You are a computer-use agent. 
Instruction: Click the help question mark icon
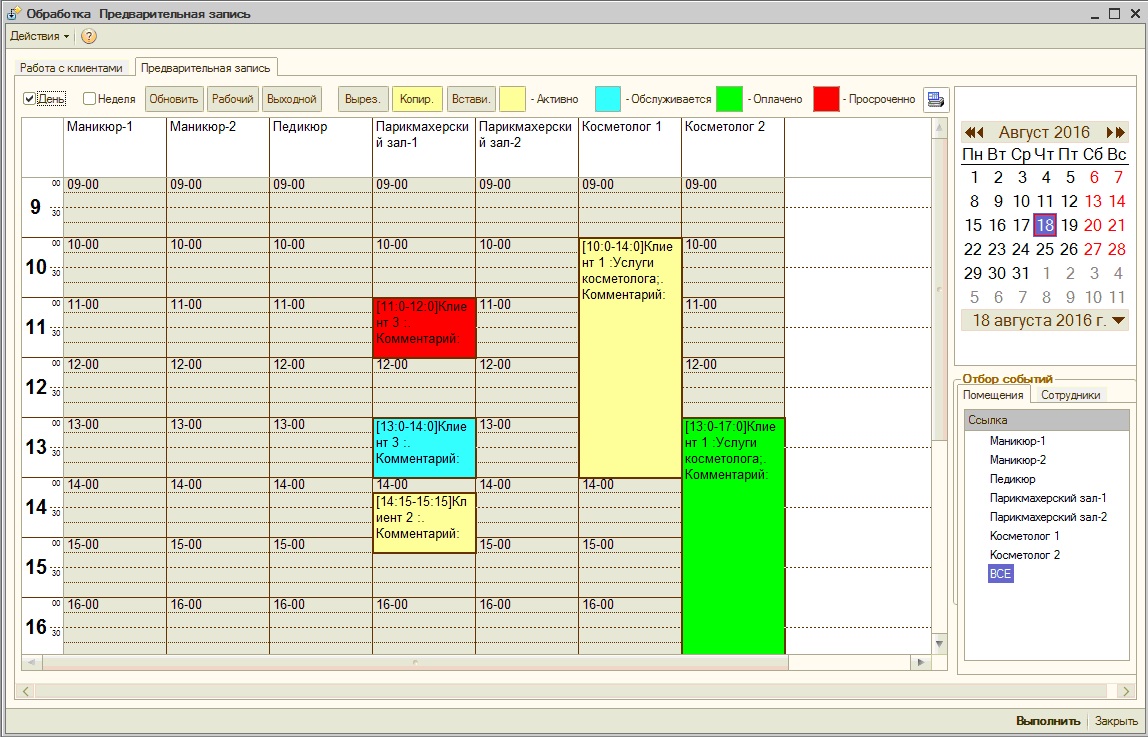pyautogui.click(x=89, y=36)
